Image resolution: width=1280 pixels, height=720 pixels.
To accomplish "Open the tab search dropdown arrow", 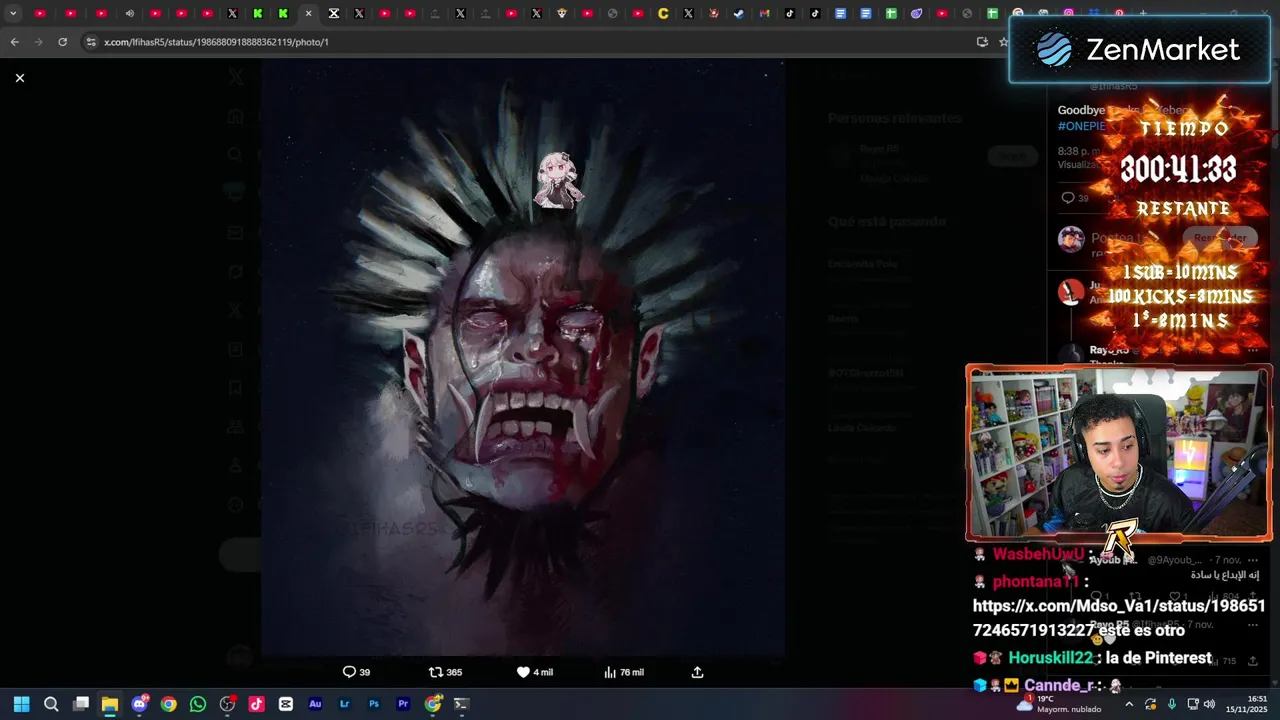I will [13, 14].
